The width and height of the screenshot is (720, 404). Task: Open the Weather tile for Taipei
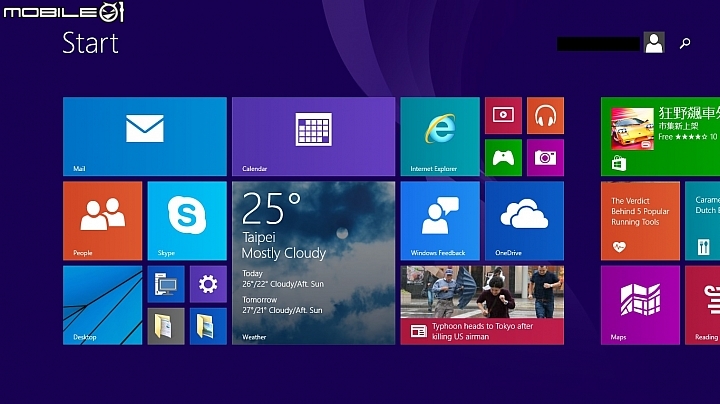tap(314, 263)
